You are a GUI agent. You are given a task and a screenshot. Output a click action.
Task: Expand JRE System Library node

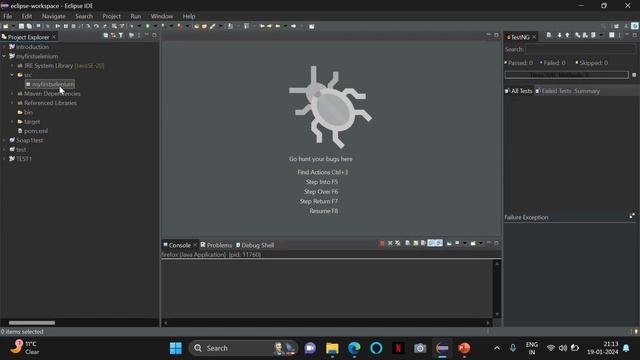click(x=12, y=66)
